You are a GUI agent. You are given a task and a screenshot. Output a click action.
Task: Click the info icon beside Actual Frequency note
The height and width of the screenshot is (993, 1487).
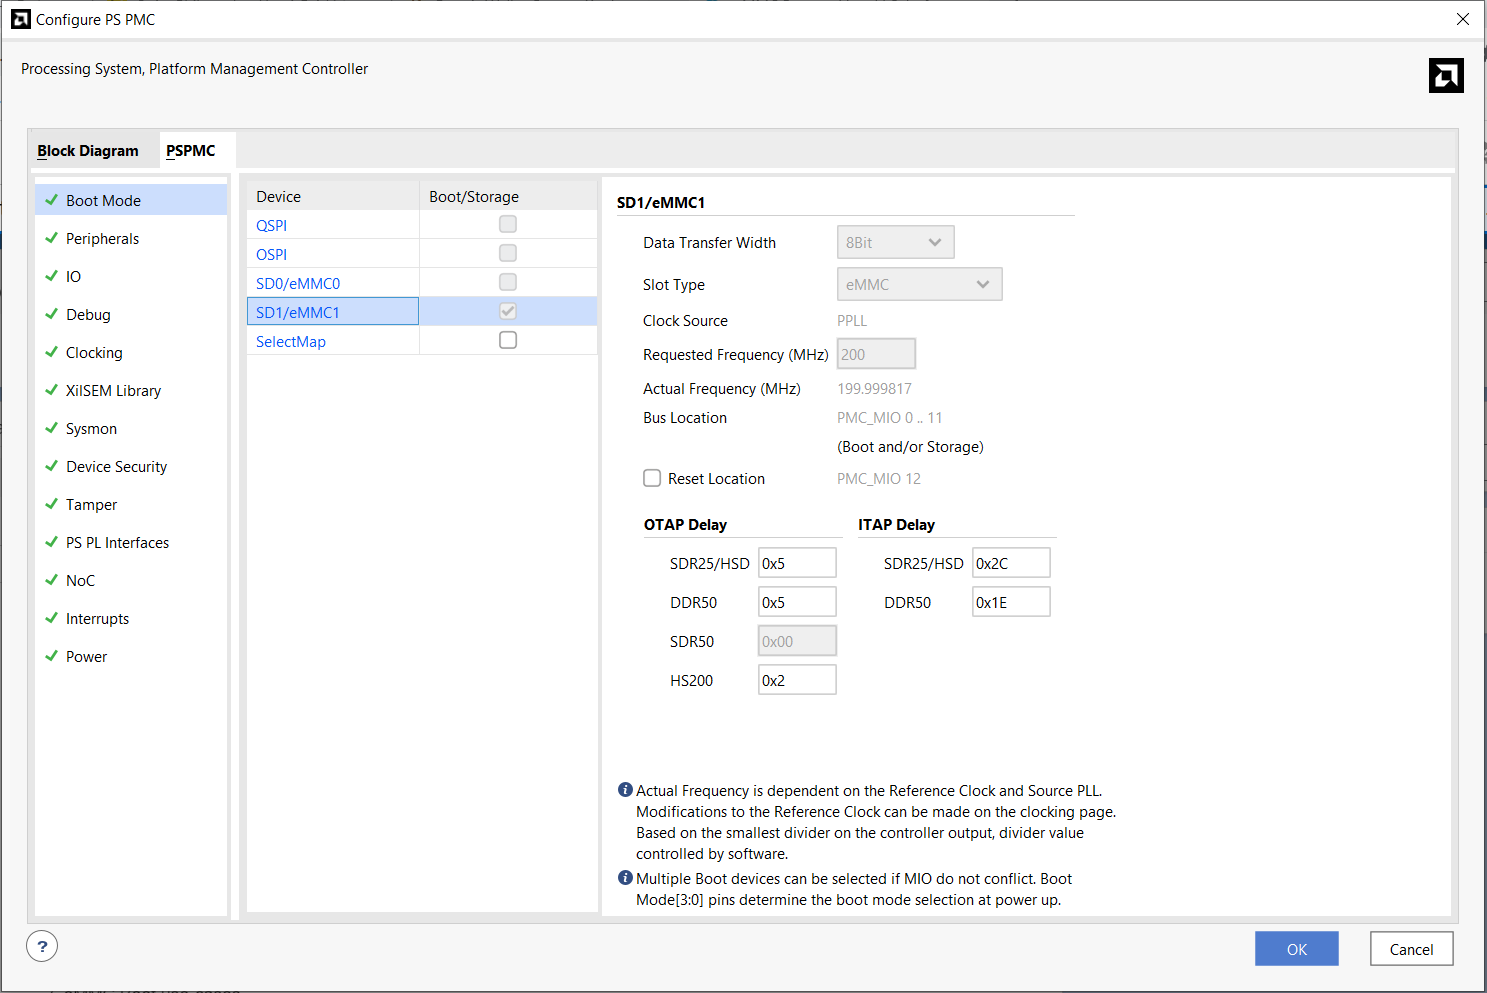point(625,790)
